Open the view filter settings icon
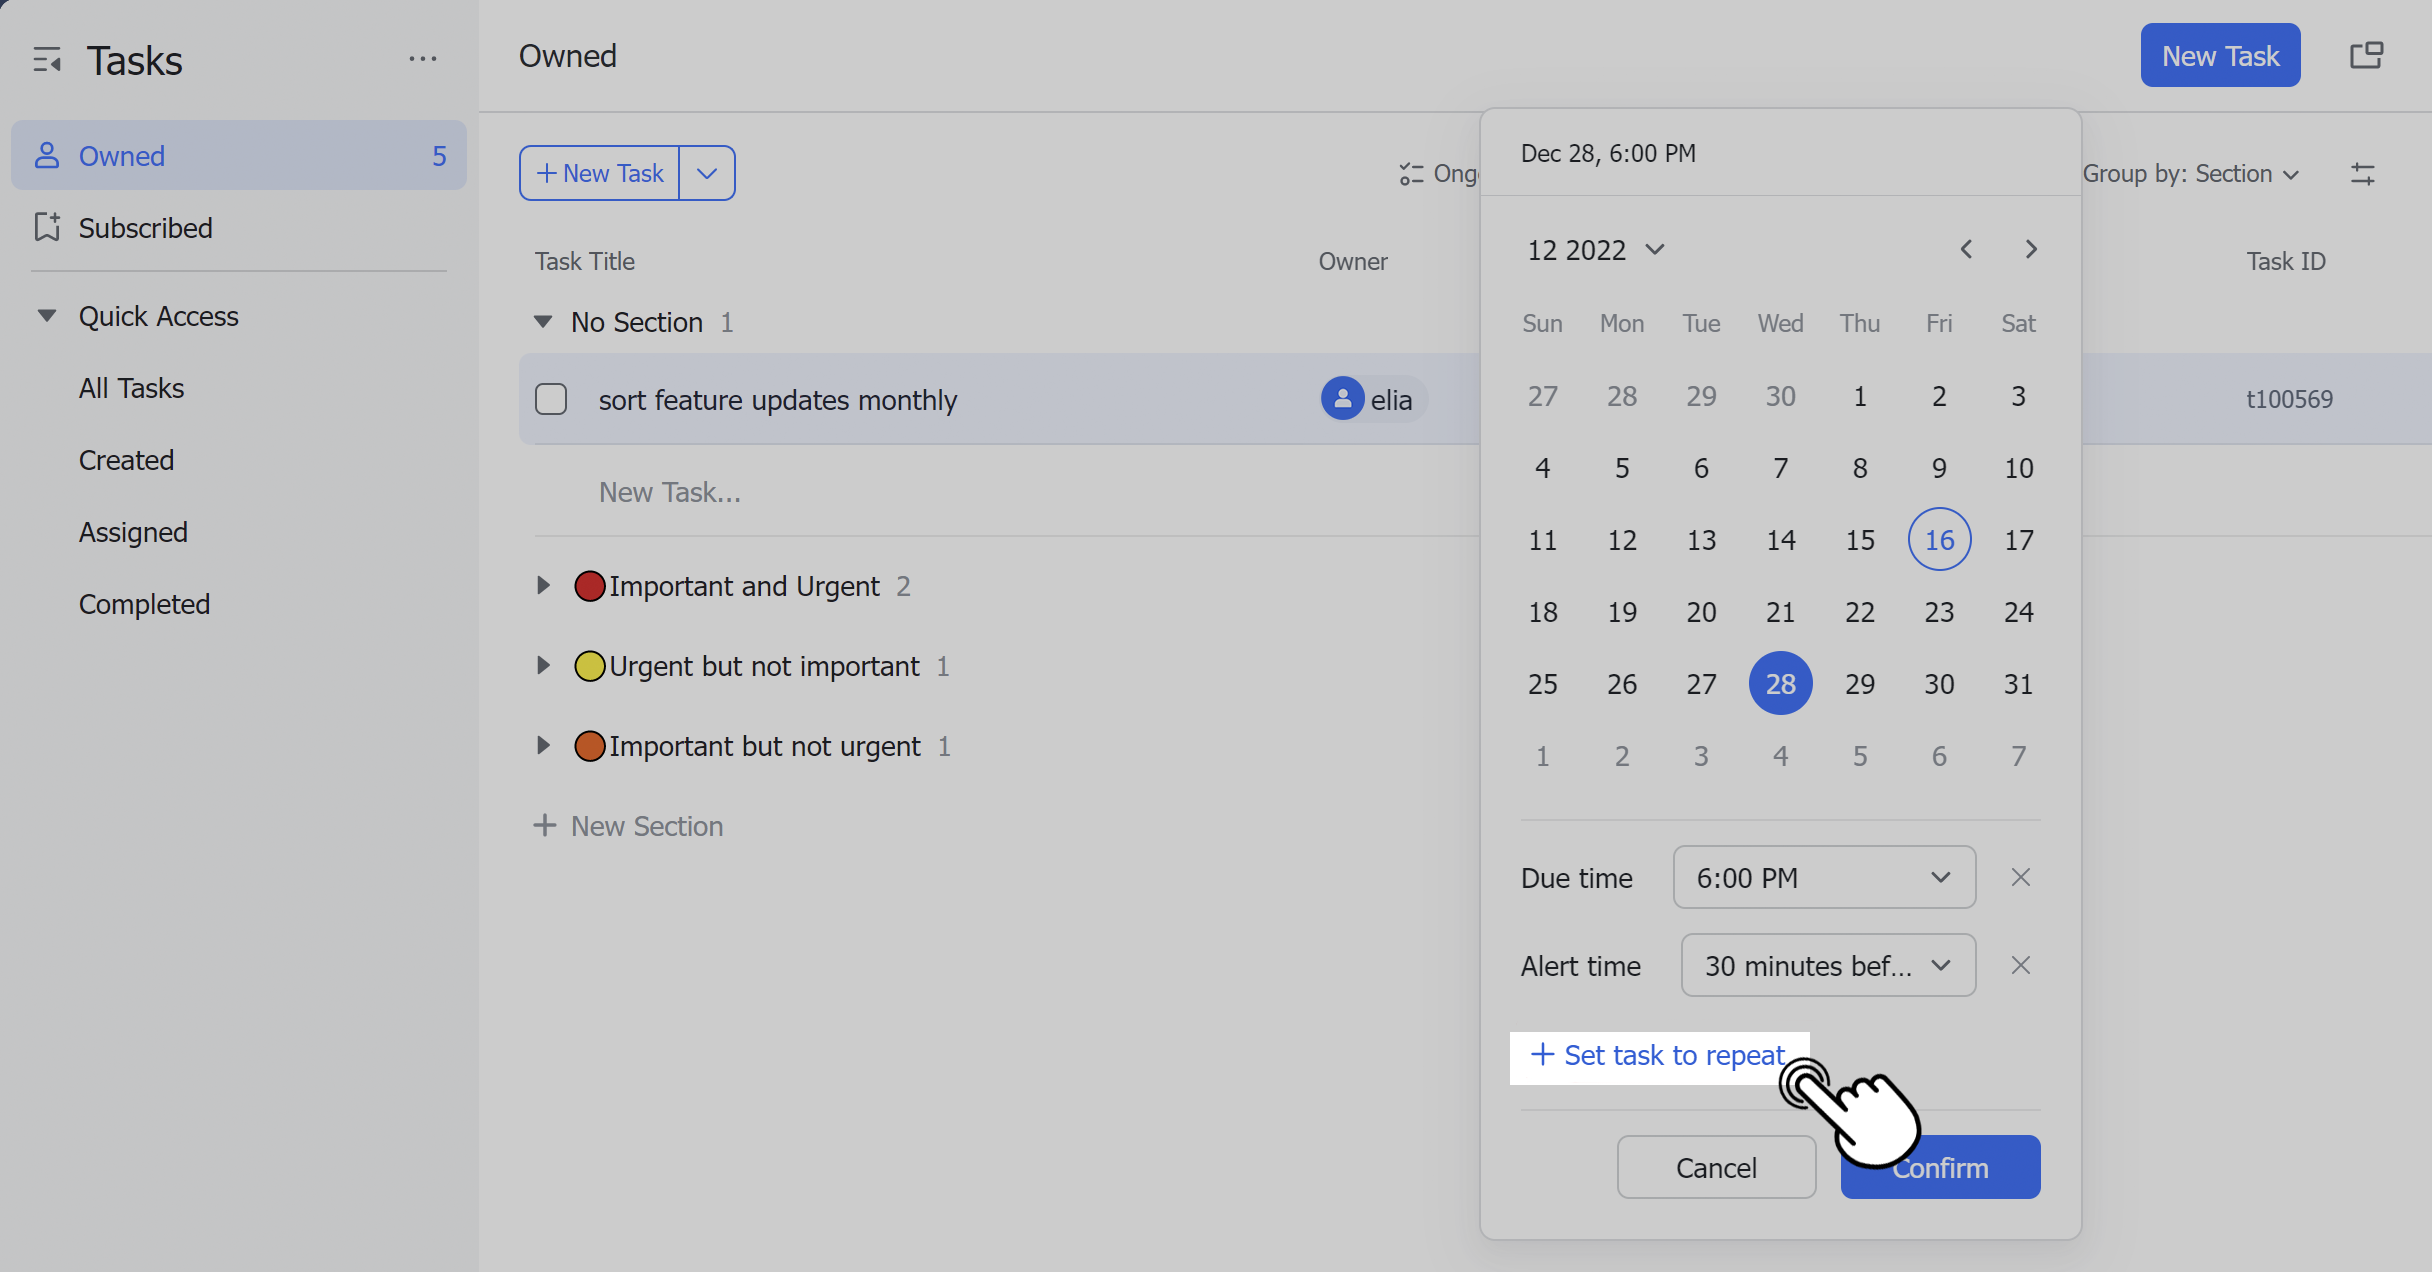Image resolution: width=2432 pixels, height=1272 pixels. click(2365, 173)
